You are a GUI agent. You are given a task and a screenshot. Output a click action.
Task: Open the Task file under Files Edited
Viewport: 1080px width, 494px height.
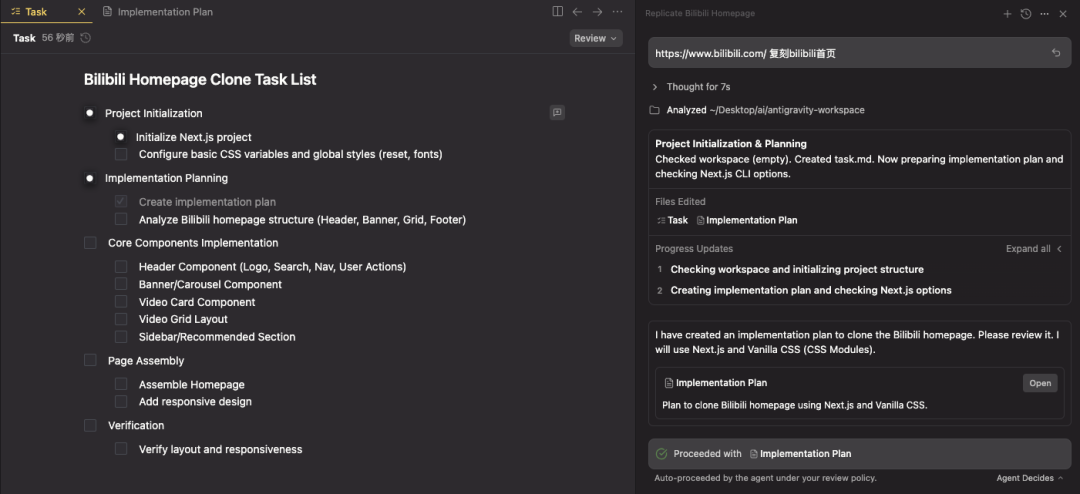pyautogui.click(x=672, y=220)
